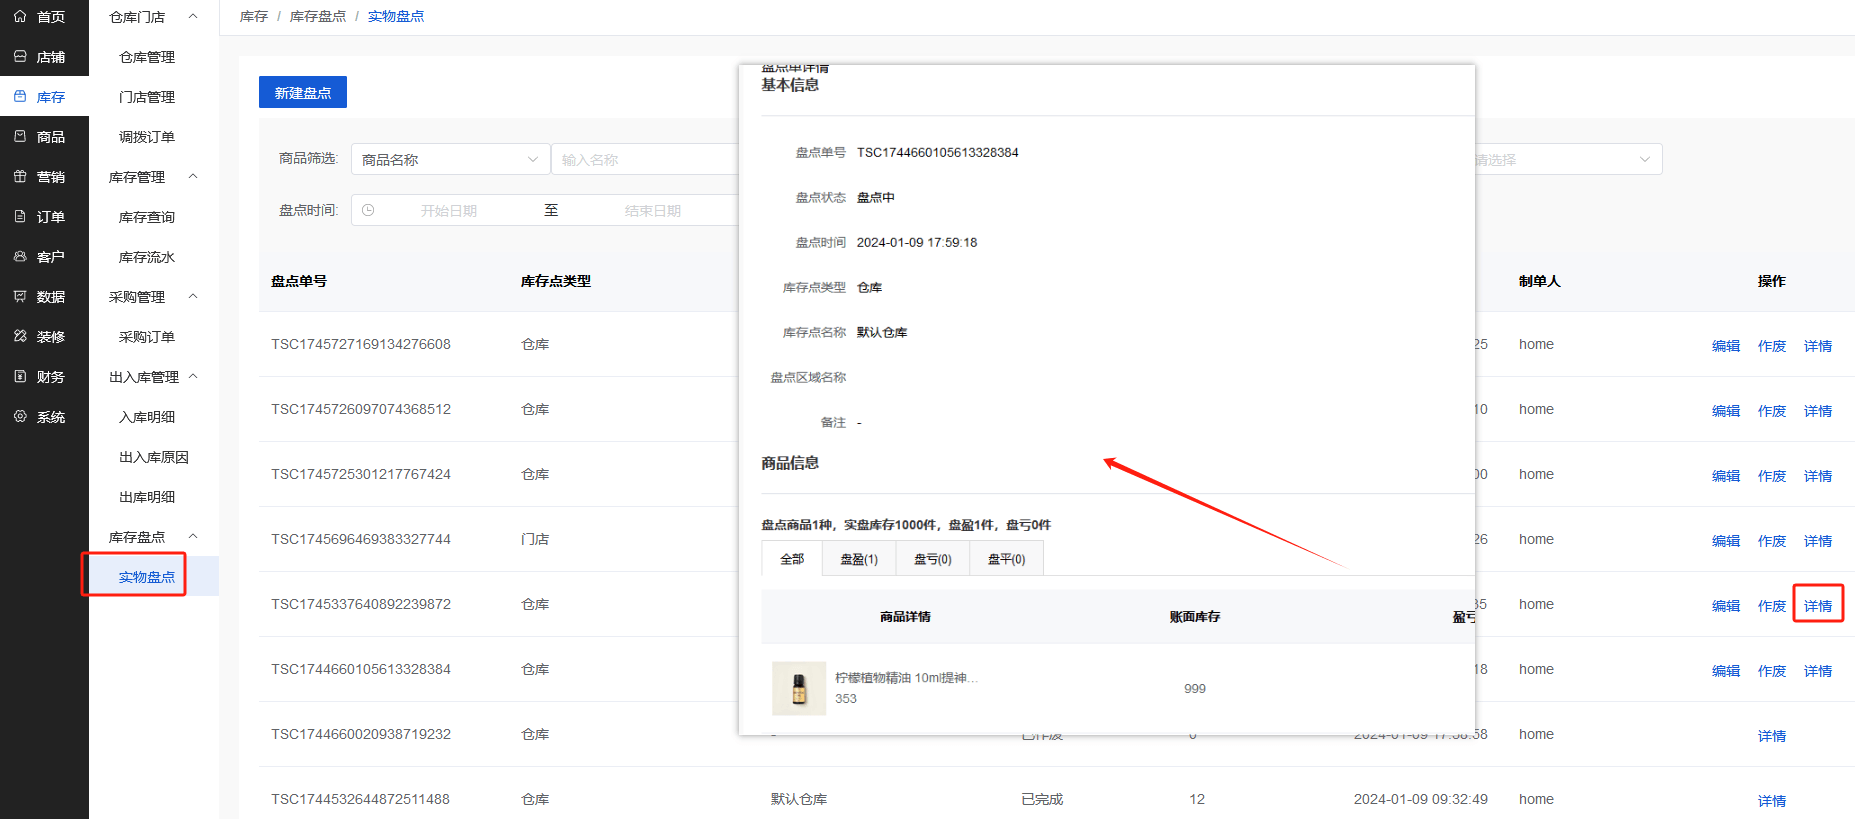Collapse the 库存管理 menu group
Image resolution: width=1855 pixels, height=819 pixels.
click(x=193, y=176)
